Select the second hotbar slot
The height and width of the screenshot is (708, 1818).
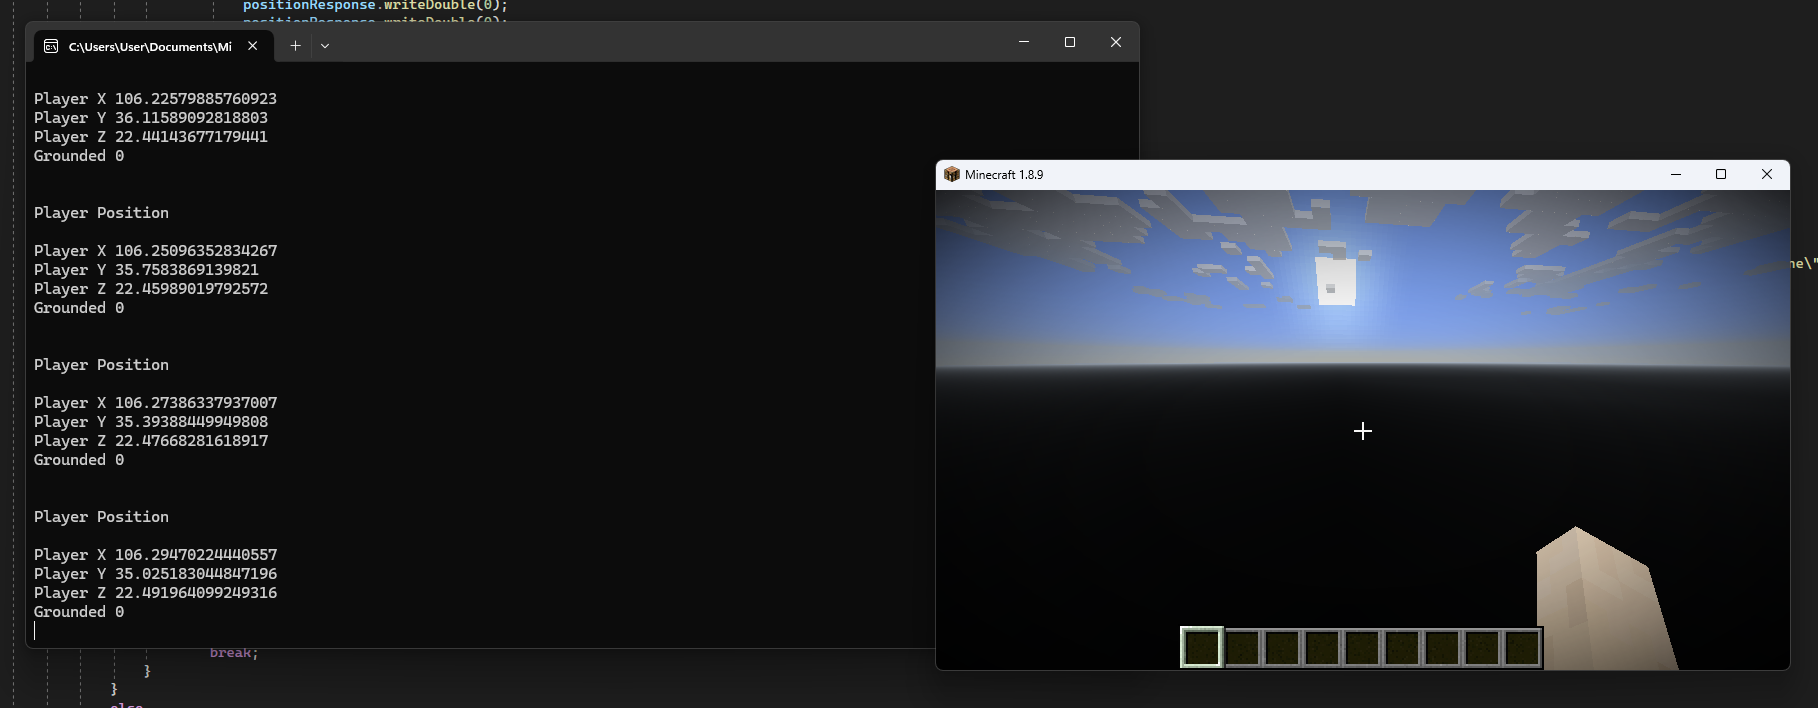tap(1242, 648)
